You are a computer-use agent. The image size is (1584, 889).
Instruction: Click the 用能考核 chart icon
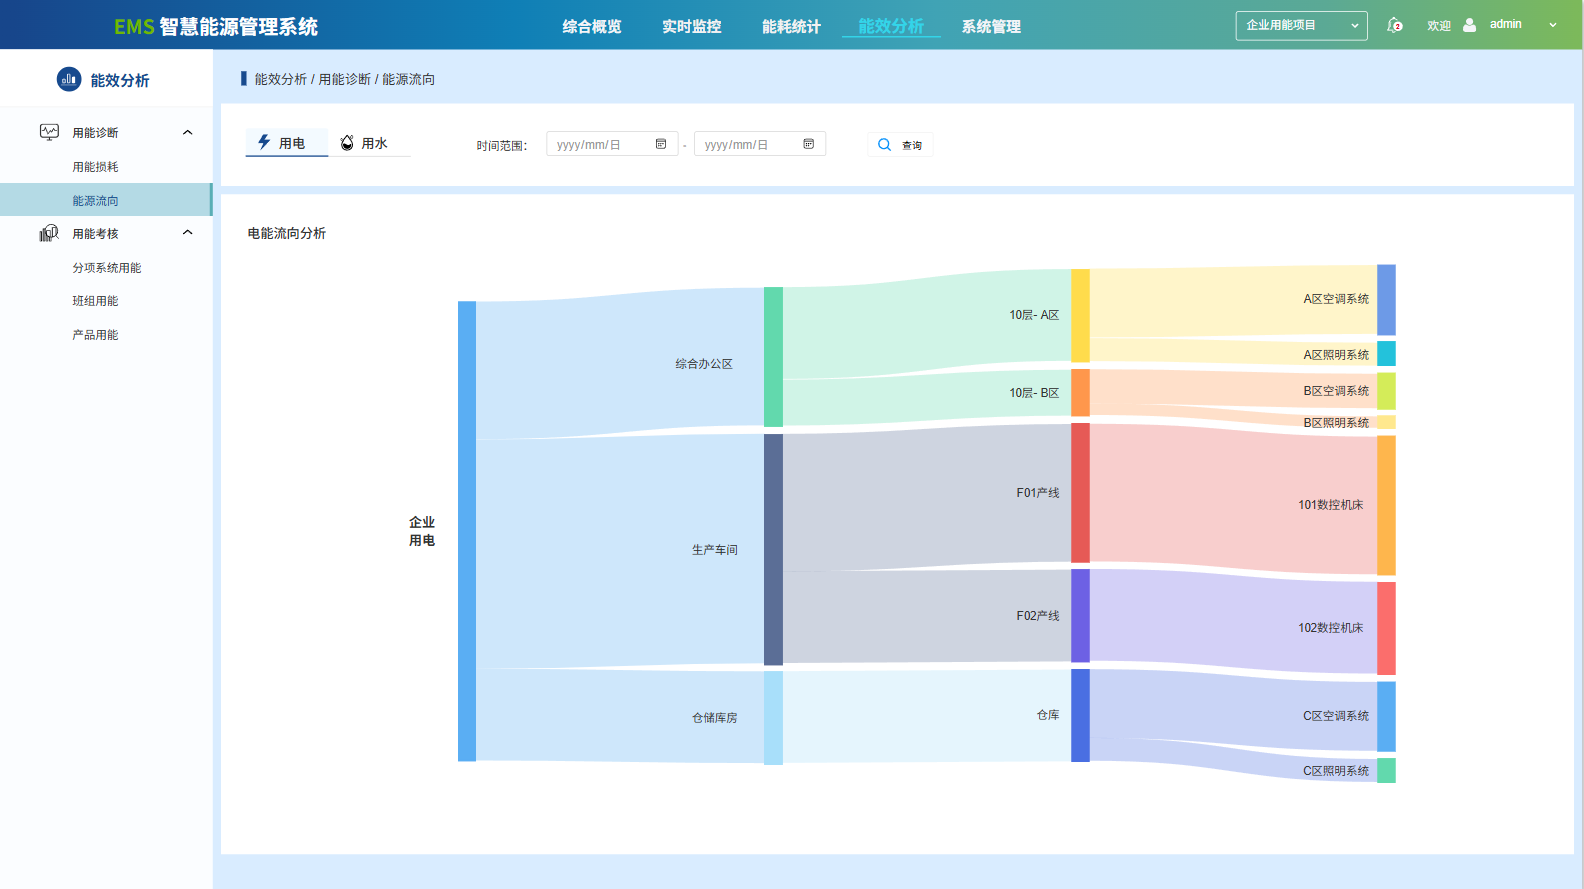(x=49, y=233)
